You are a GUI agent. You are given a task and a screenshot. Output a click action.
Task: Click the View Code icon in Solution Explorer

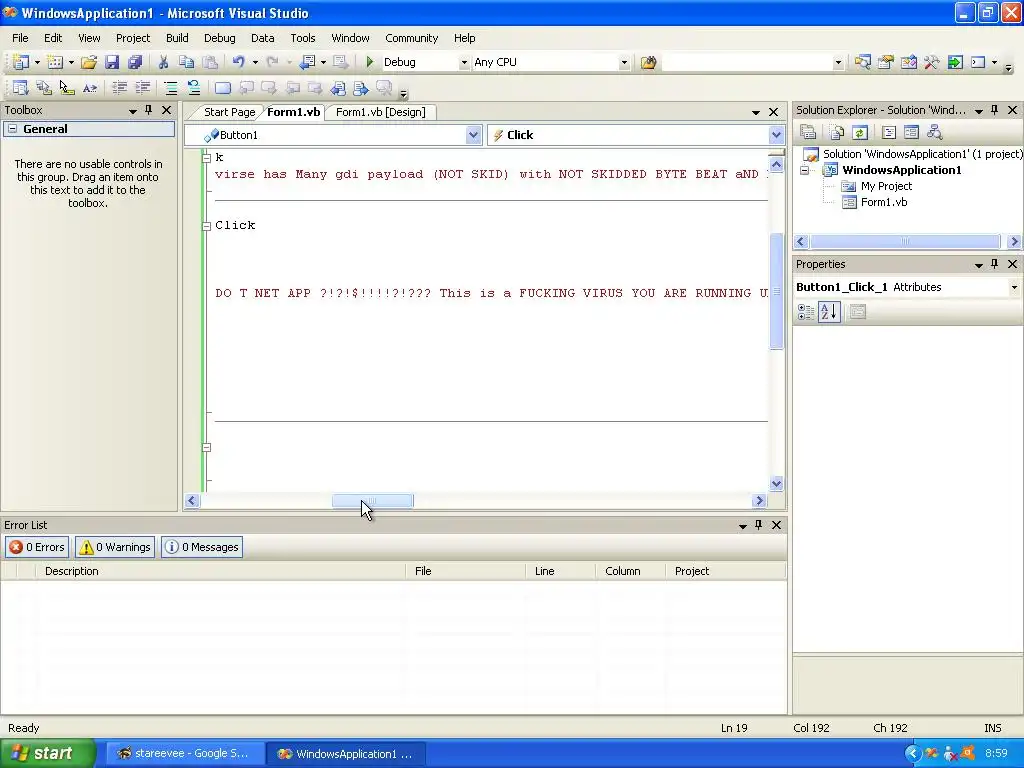(x=888, y=133)
